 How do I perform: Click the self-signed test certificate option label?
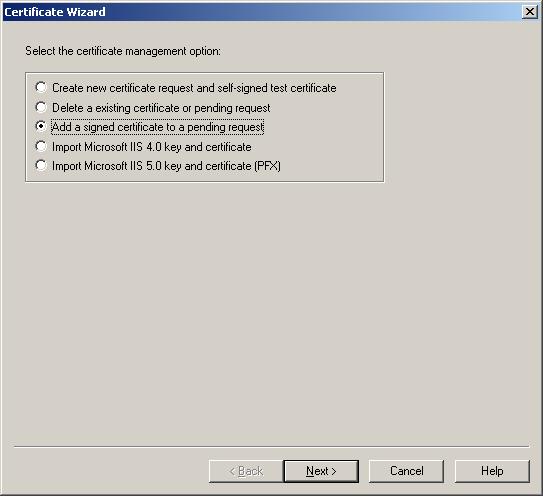click(x=194, y=88)
